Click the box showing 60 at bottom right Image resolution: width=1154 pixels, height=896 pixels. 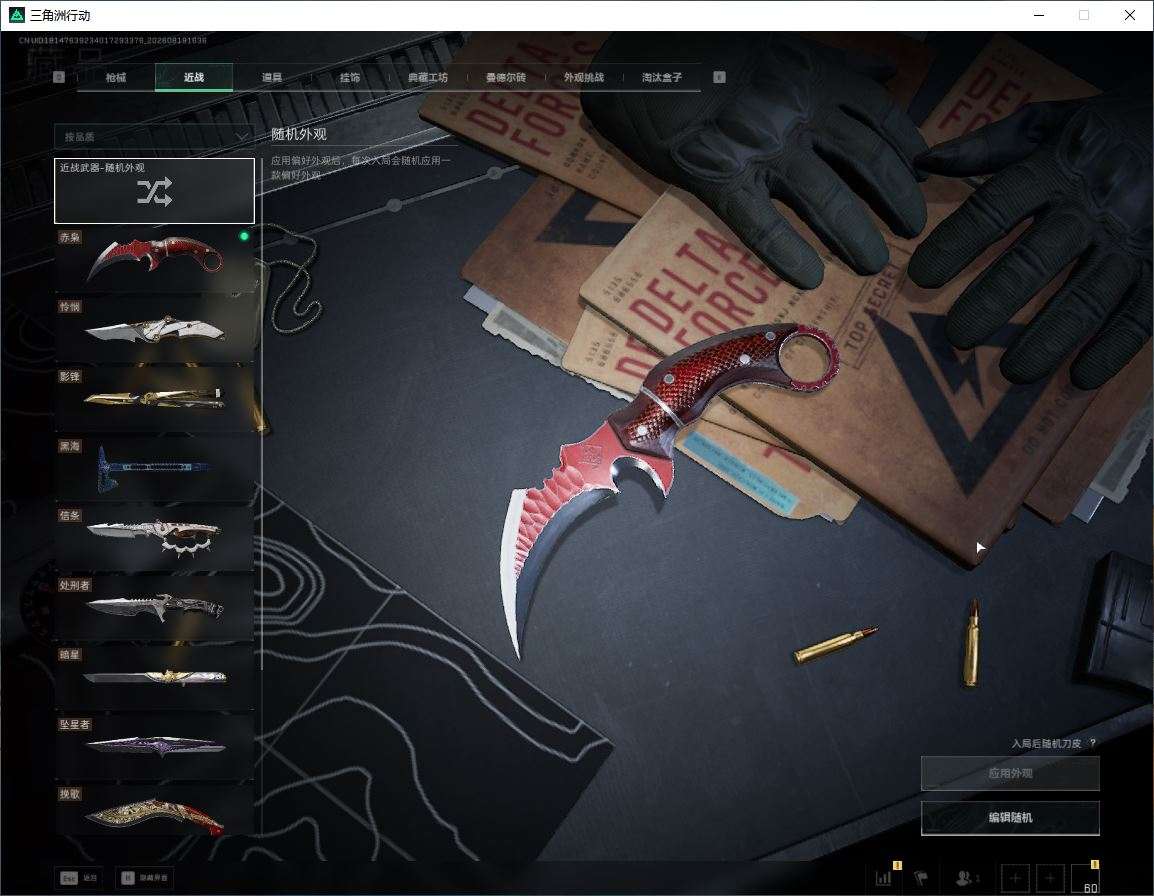click(x=1086, y=878)
